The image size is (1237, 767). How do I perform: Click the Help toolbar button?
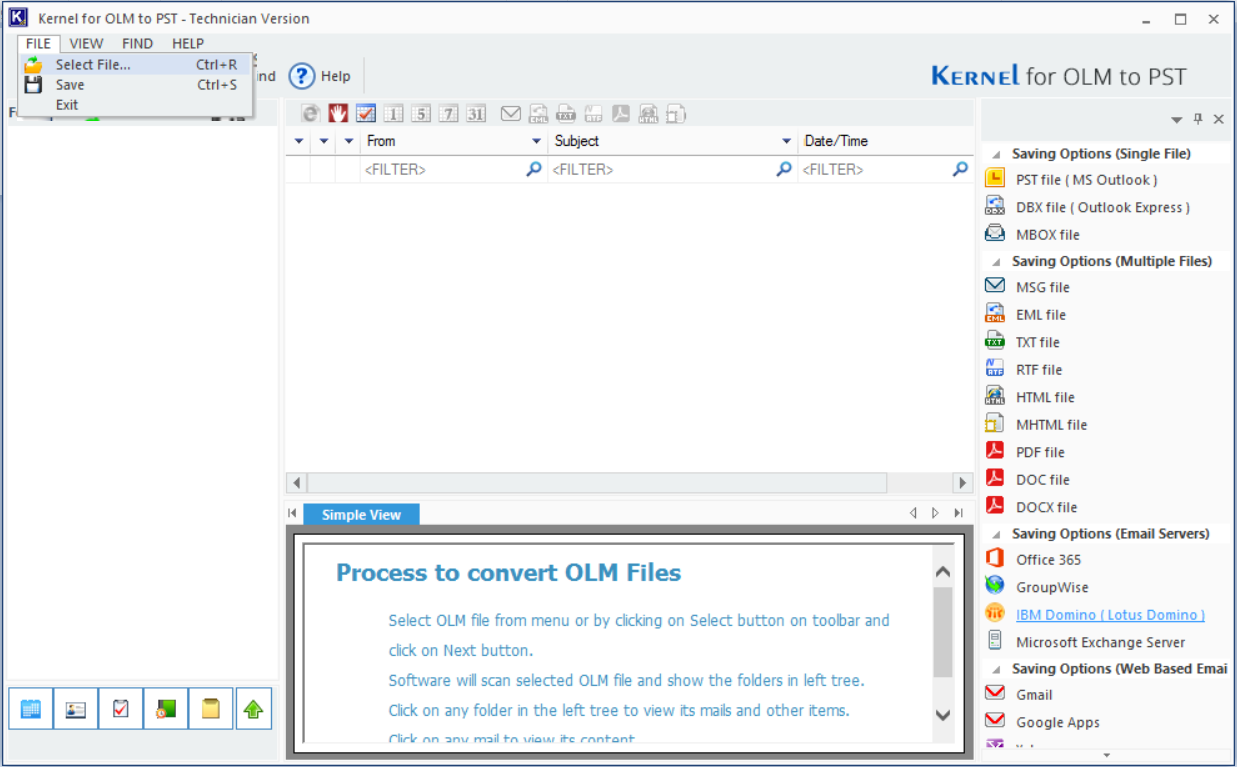tap(320, 76)
